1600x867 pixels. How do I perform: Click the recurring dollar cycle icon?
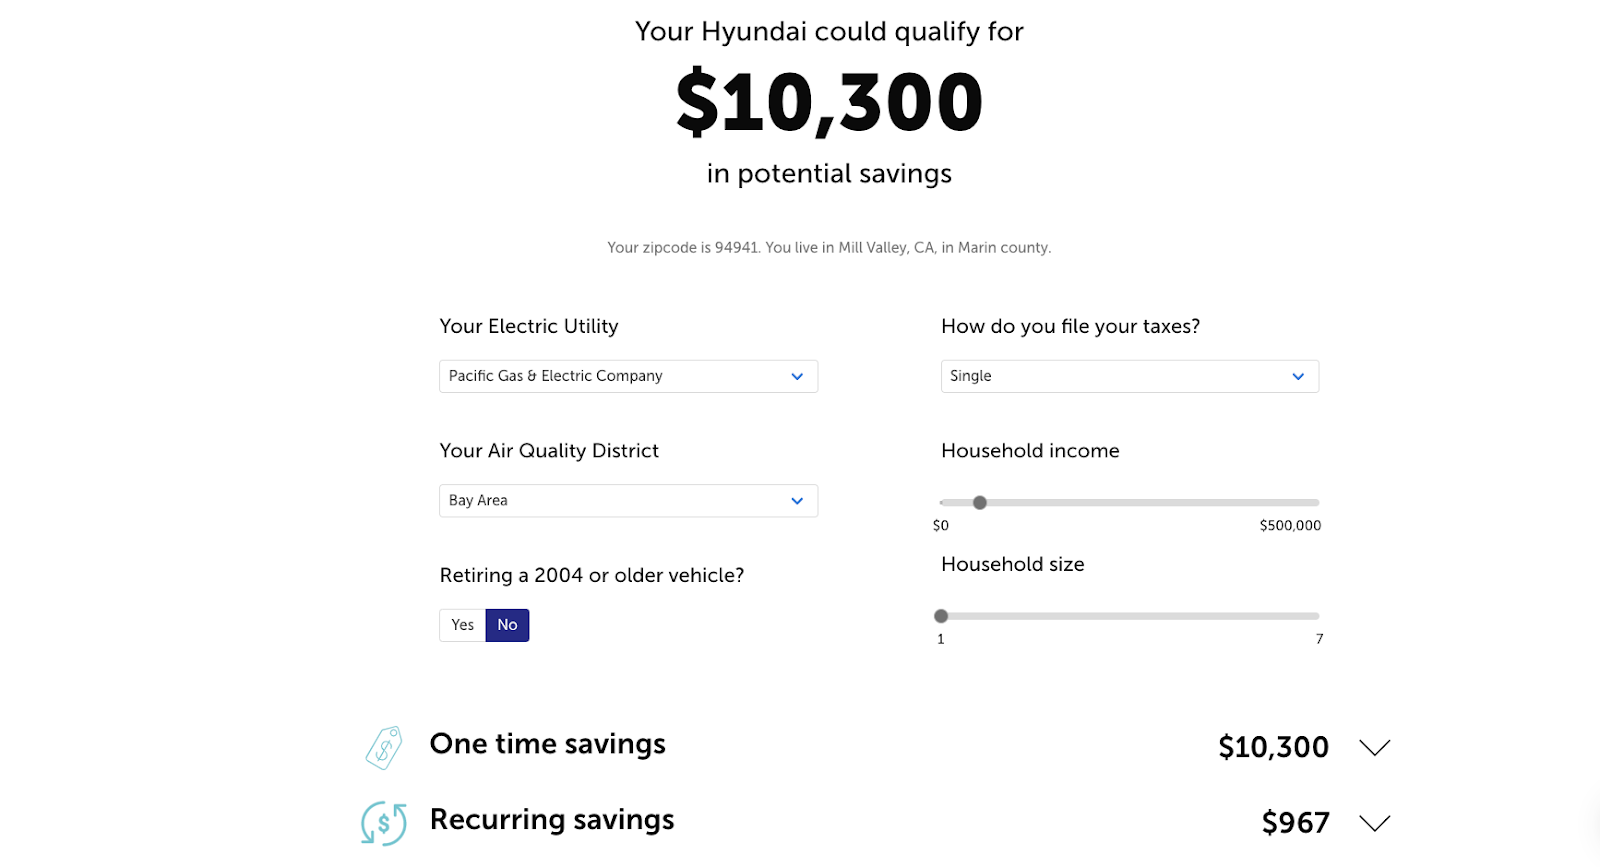[x=384, y=823]
